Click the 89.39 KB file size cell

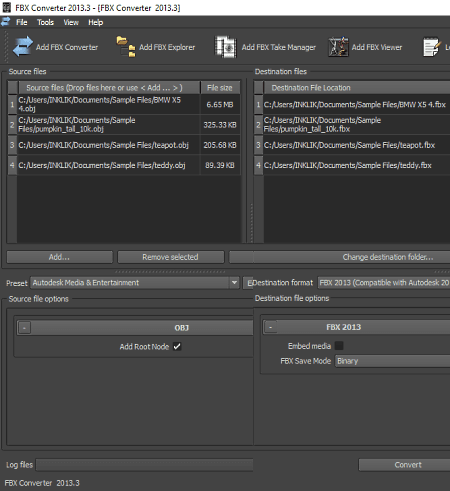(220, 165)
